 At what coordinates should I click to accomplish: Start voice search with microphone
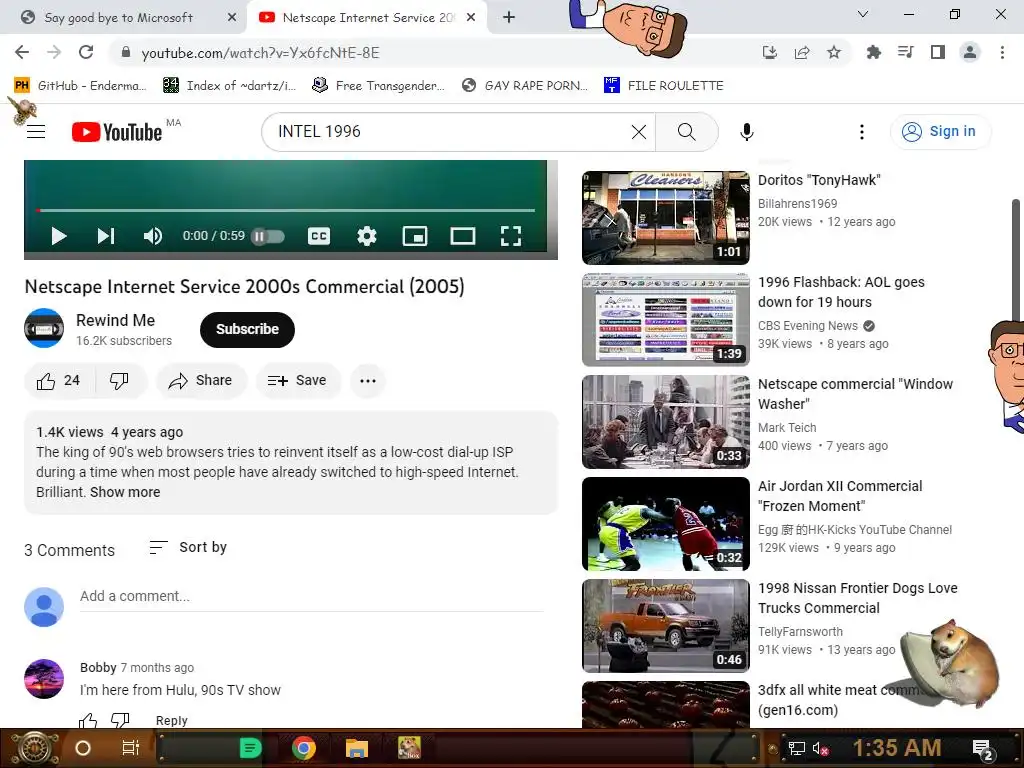(746, 132)
